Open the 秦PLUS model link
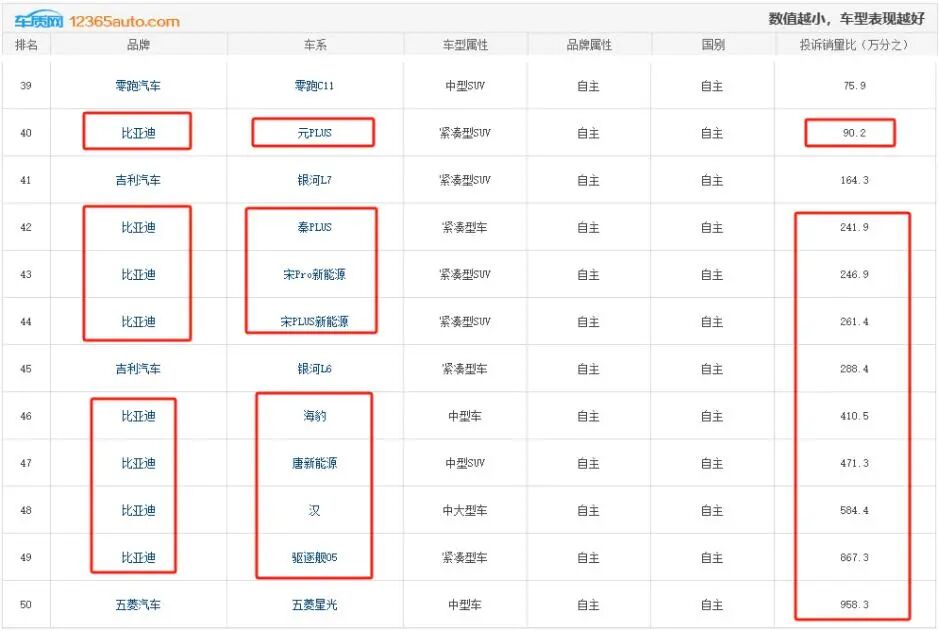 pos(314,227)
